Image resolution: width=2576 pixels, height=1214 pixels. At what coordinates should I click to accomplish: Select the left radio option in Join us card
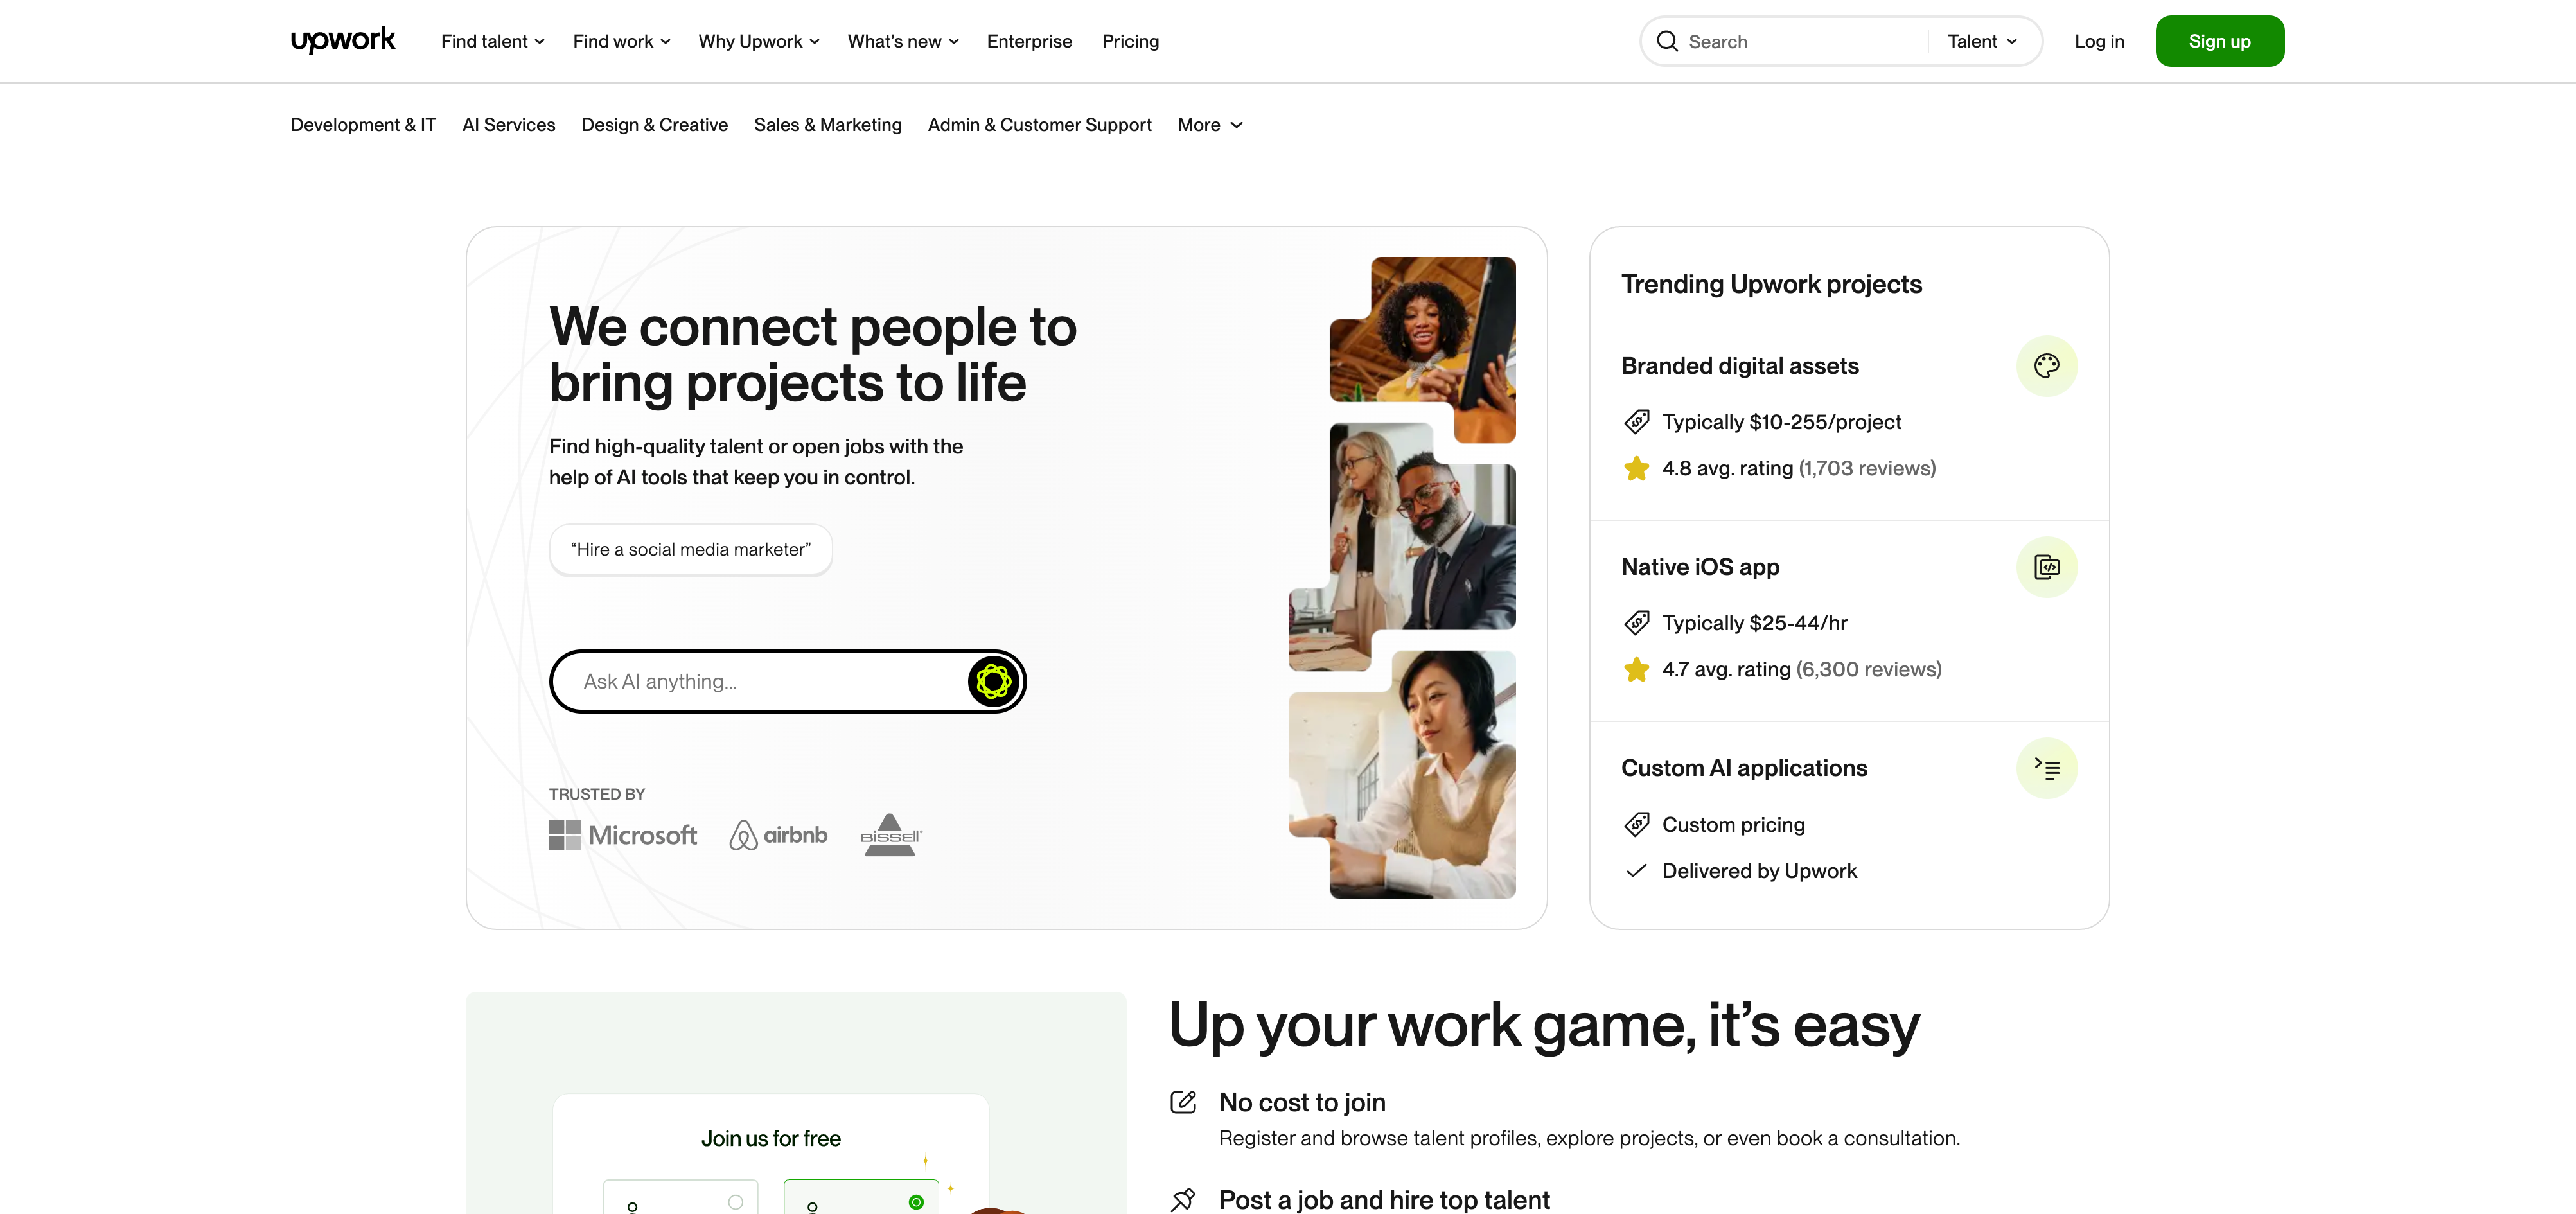tap(735, 1202)
